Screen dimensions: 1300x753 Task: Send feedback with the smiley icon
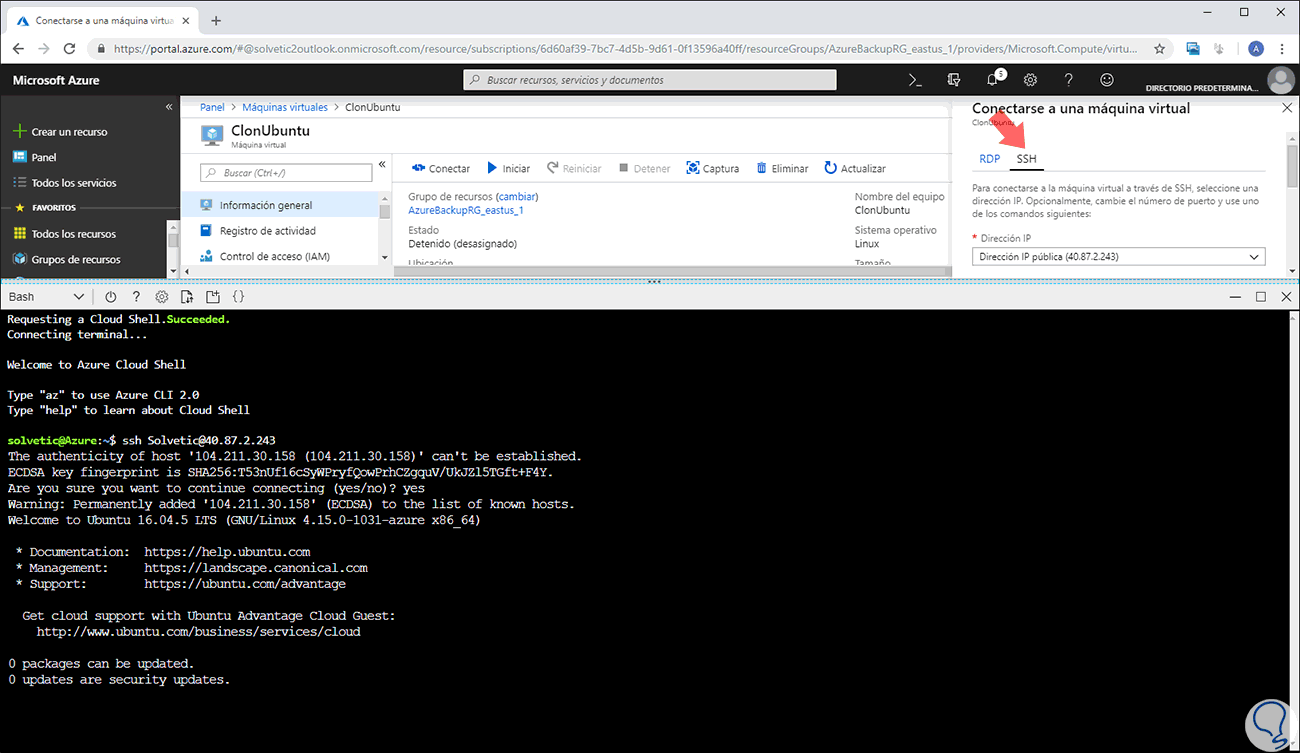(x=1106, y=80)
